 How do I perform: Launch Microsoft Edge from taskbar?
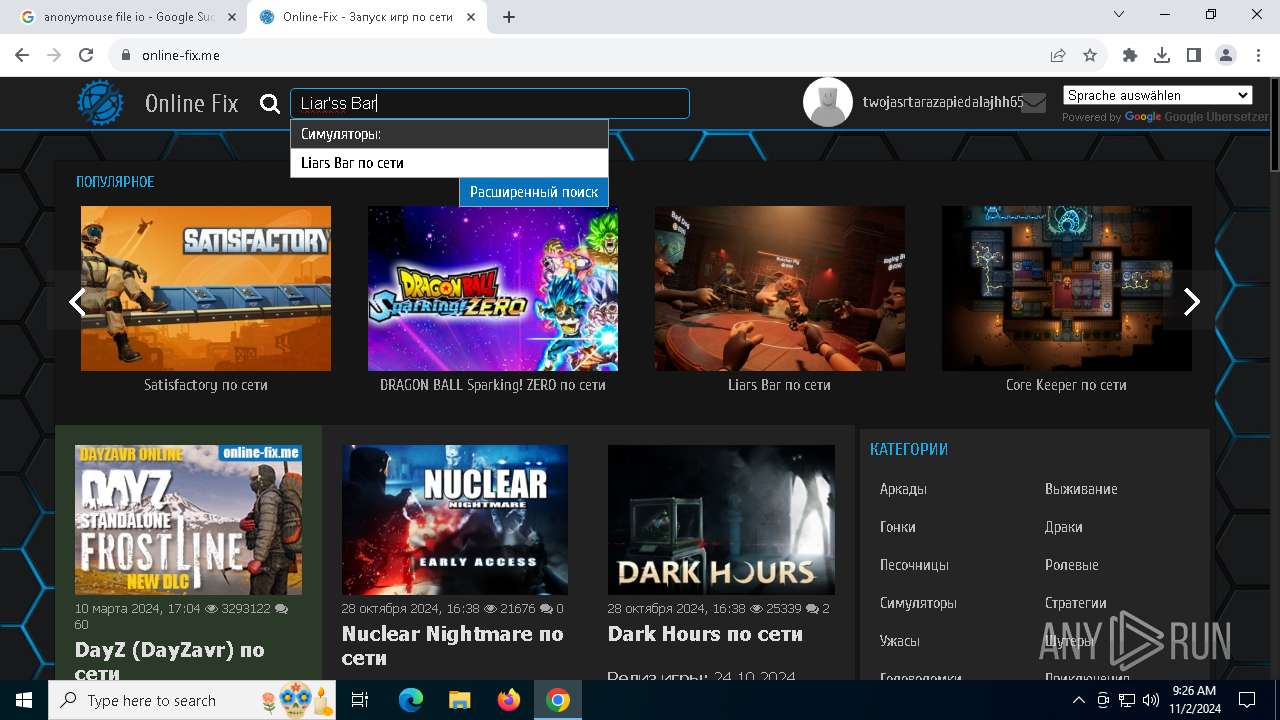click(411, 700)
